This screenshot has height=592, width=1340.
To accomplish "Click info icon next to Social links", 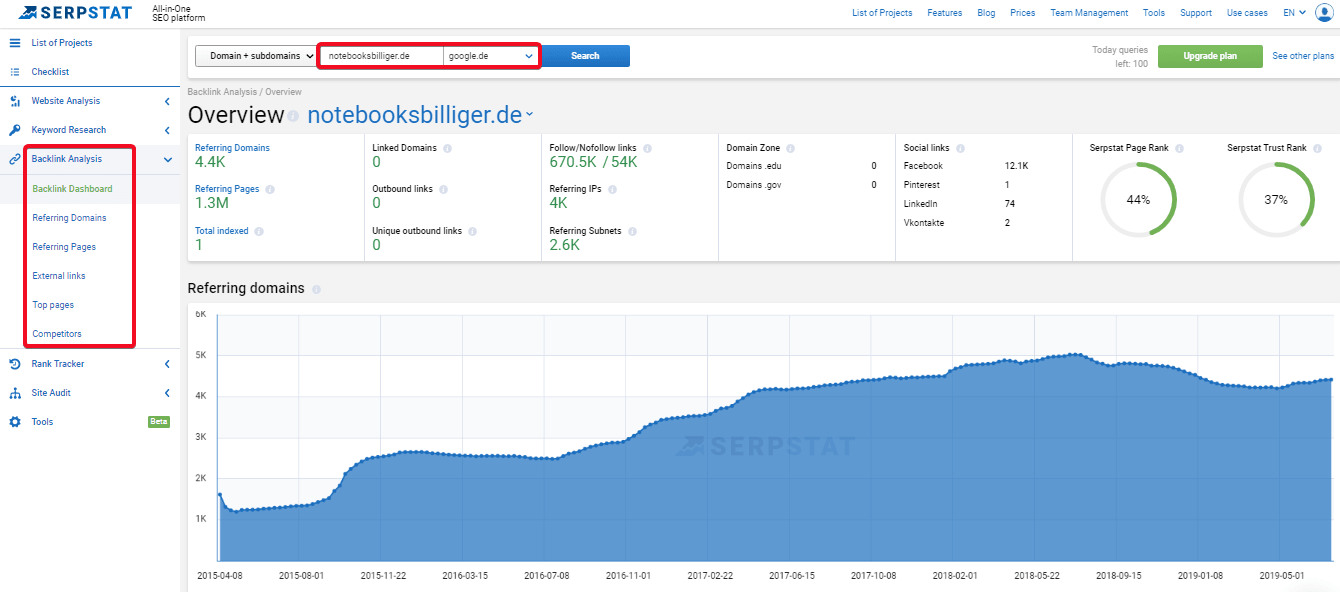I will click(x=960, y=148).
